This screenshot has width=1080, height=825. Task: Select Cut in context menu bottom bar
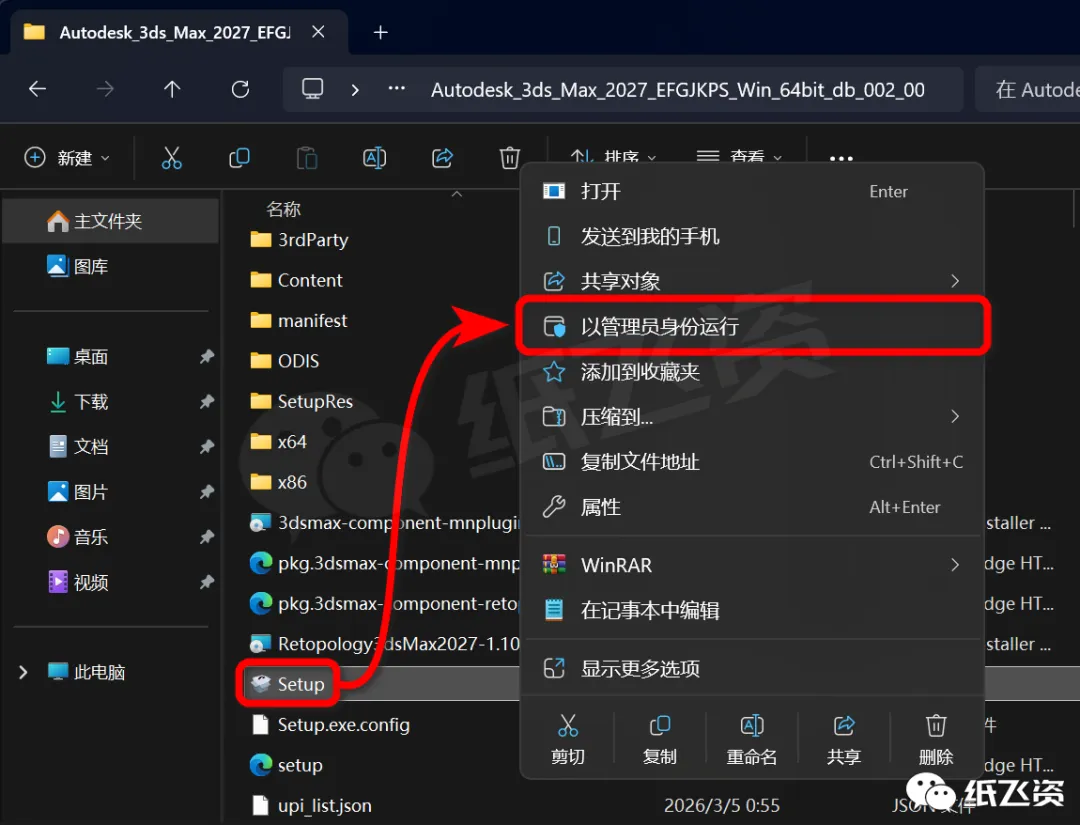point(568,740)
